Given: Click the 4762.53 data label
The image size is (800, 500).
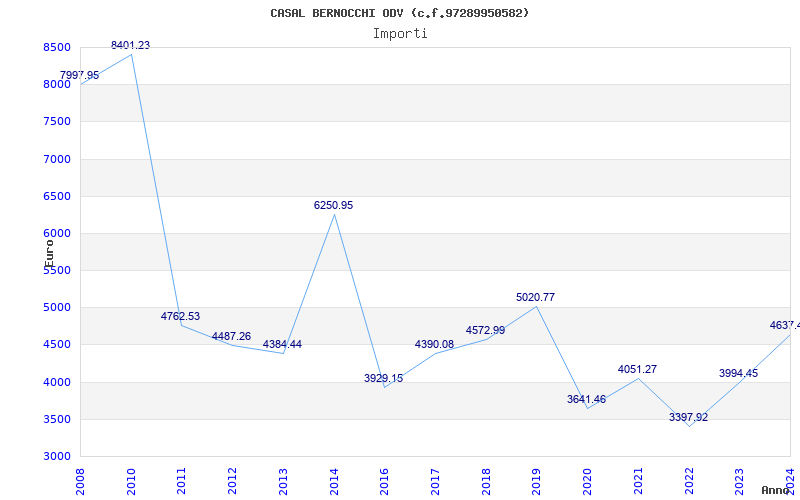Looking at the screenshot, I should [181, 316].
